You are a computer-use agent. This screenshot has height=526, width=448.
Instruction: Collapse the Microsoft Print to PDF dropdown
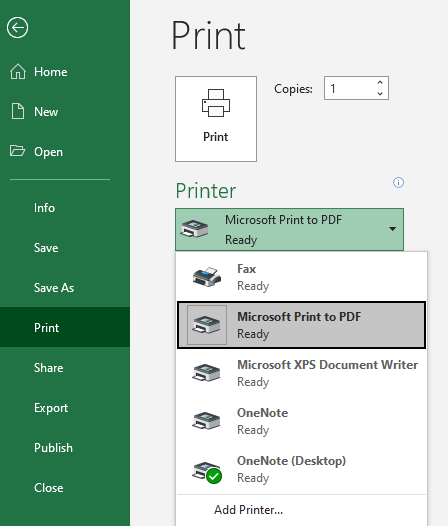point(289,229)
